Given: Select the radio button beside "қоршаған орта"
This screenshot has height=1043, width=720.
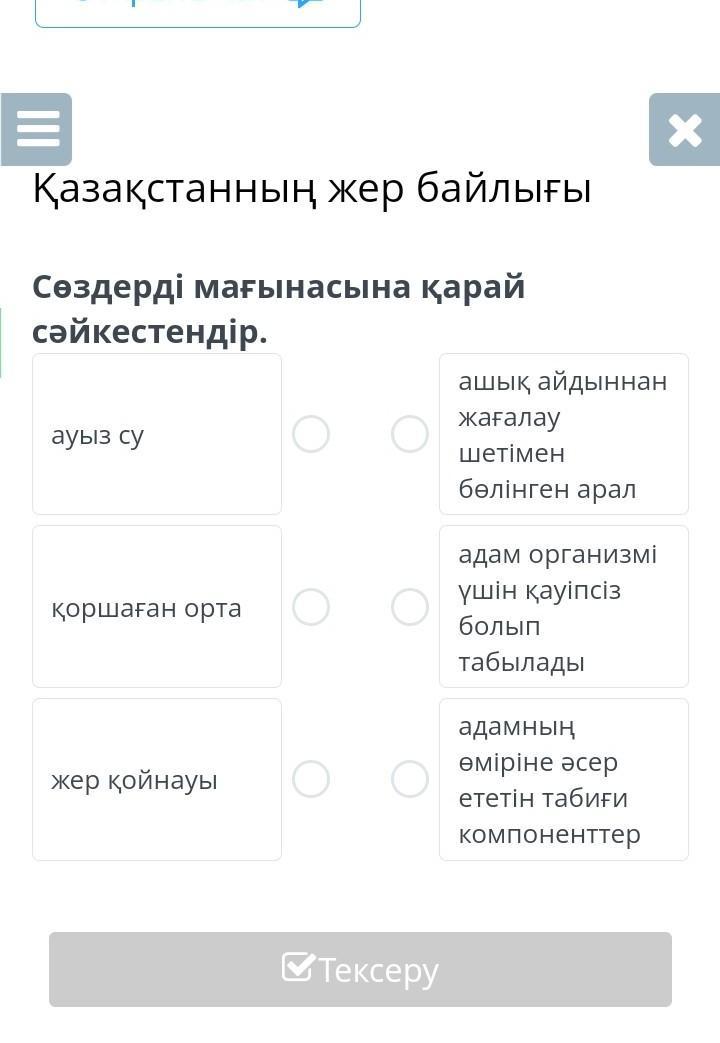Looking at the screenshot, I should point(311,607).
